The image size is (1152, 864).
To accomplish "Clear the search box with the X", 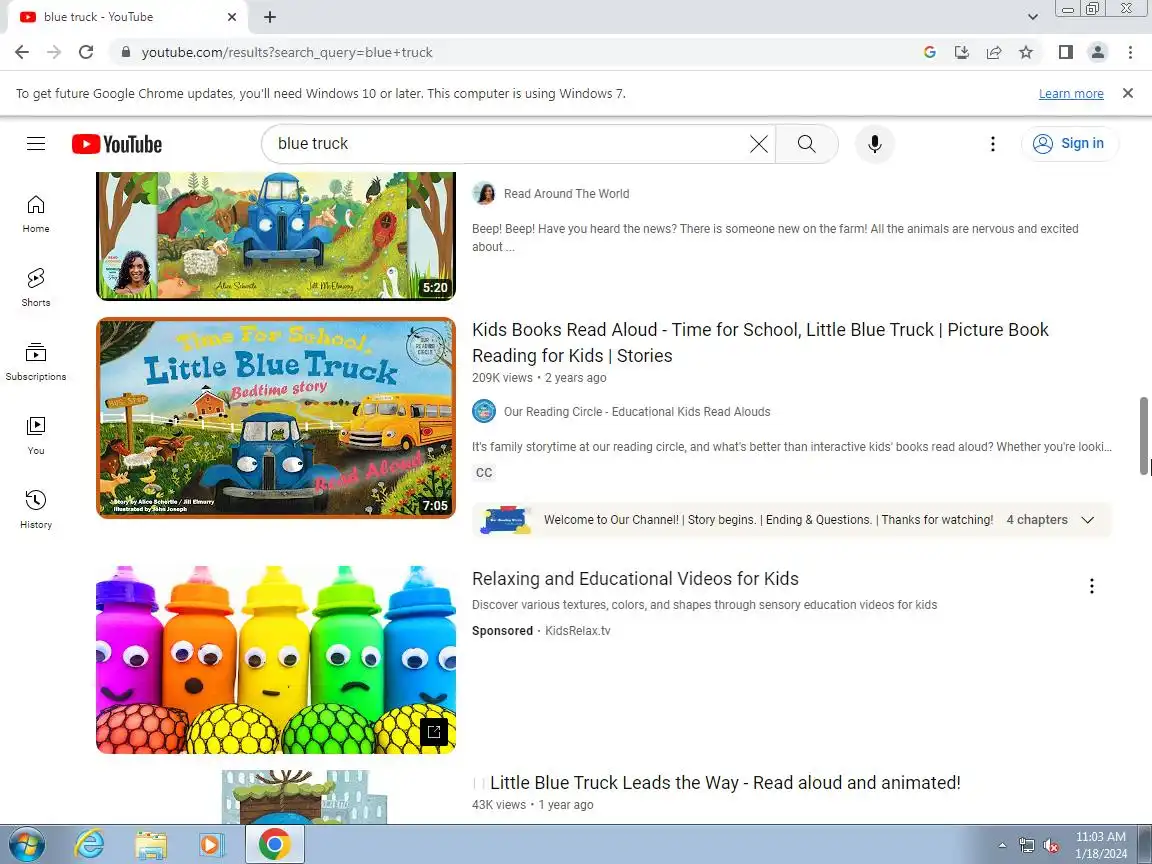I will tap(759, 144).
